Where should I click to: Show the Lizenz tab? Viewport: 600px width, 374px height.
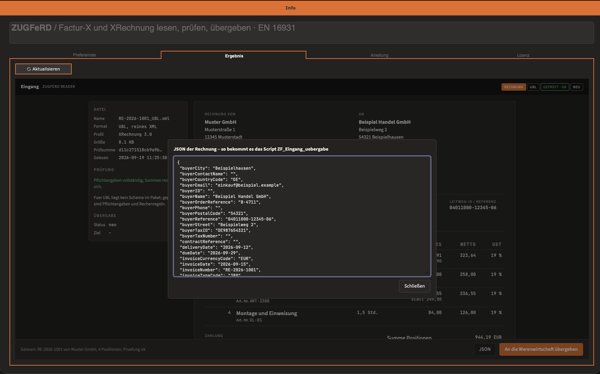pyautogui.click(x=523, y=55)
